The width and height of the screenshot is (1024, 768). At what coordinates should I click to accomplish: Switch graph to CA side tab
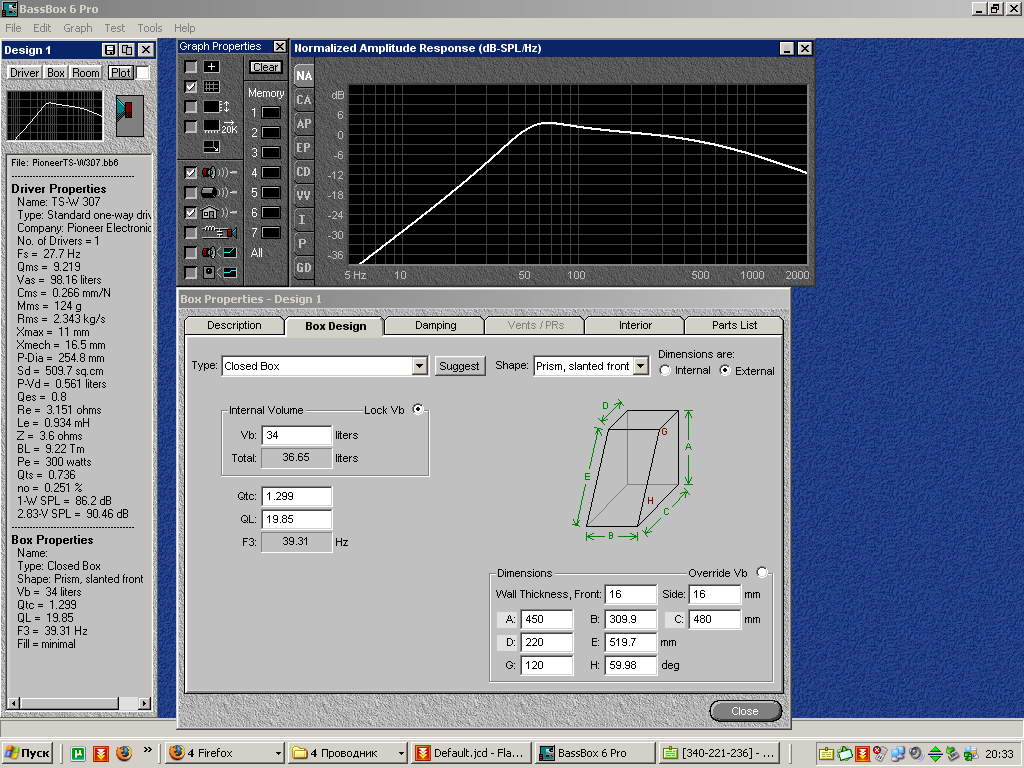click(303, 100)
